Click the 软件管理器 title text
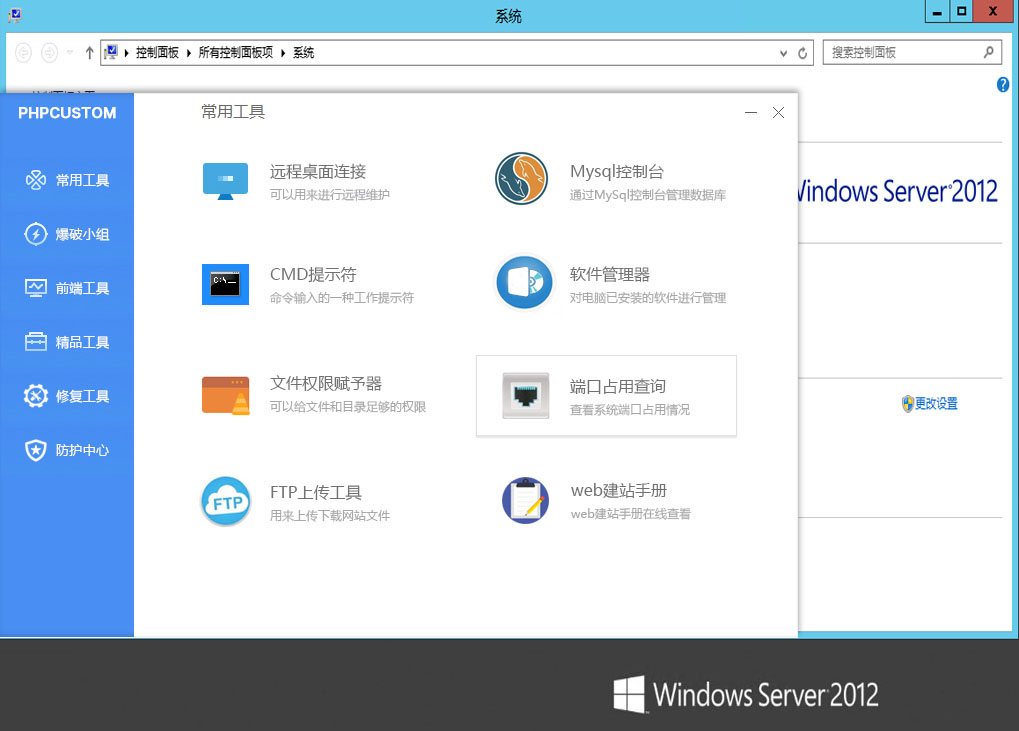This screenshot has height=731, width=1019. [x=610, y=274]
